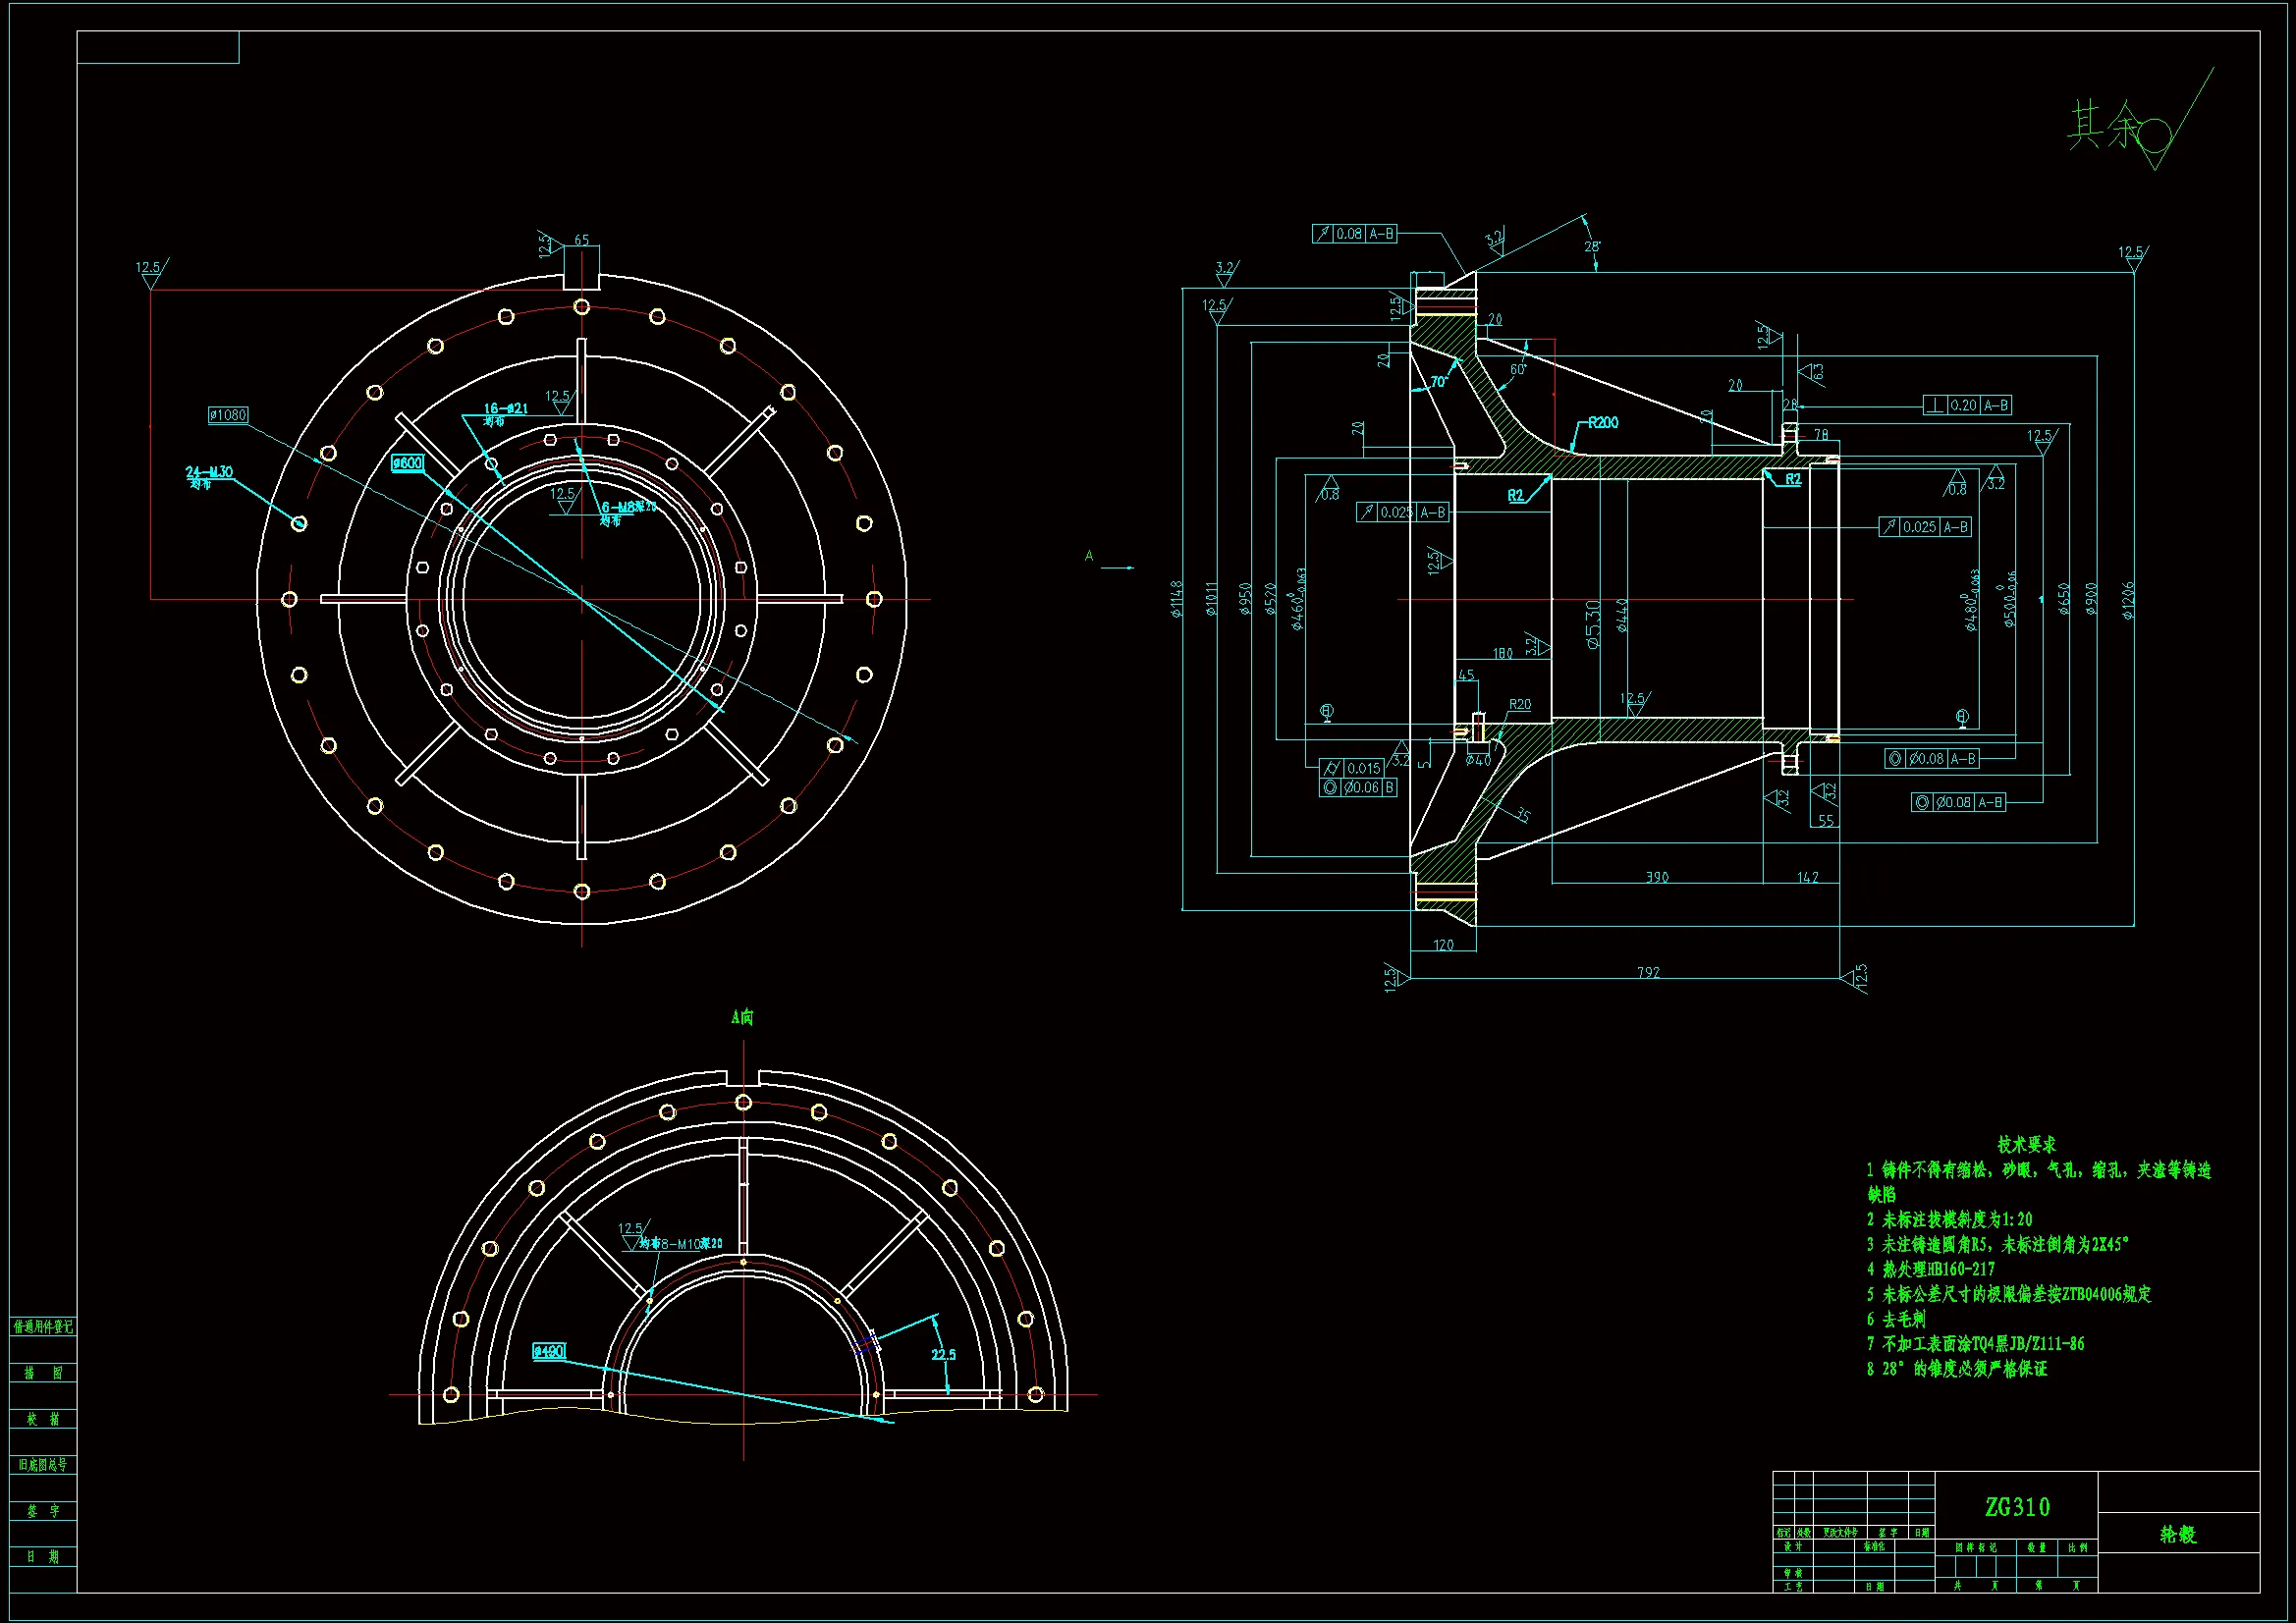Viewport: 2296px width, 1623px height.
Task: Click the boxed Ø1080 dimension label
Action: [x=228, y=415]
